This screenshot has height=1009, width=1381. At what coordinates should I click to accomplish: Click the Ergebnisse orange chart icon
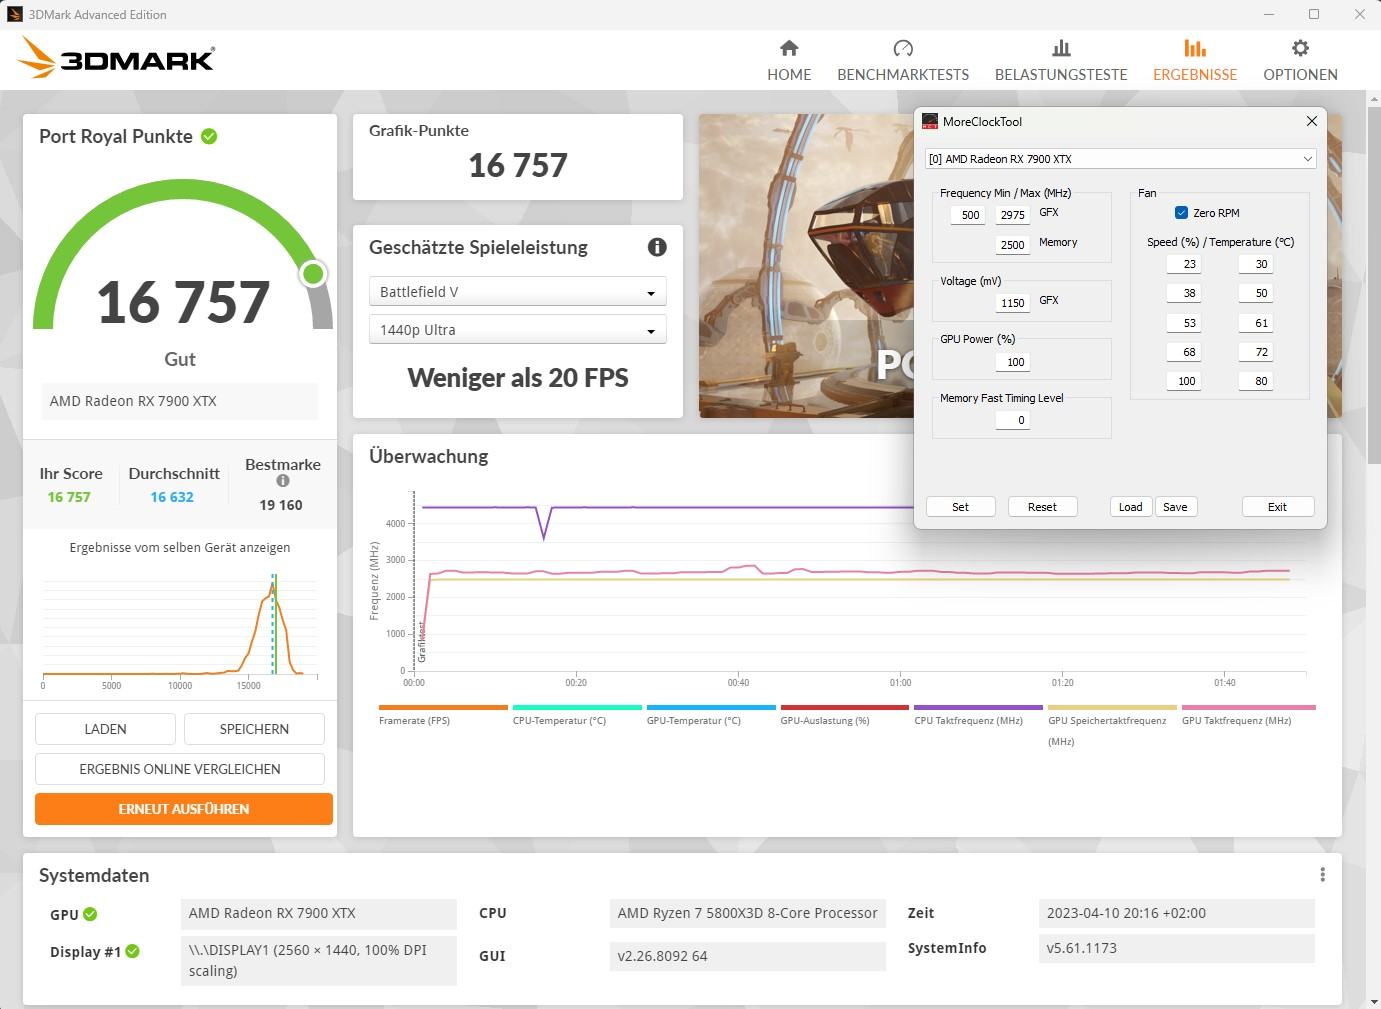(x=1195, y=48)
